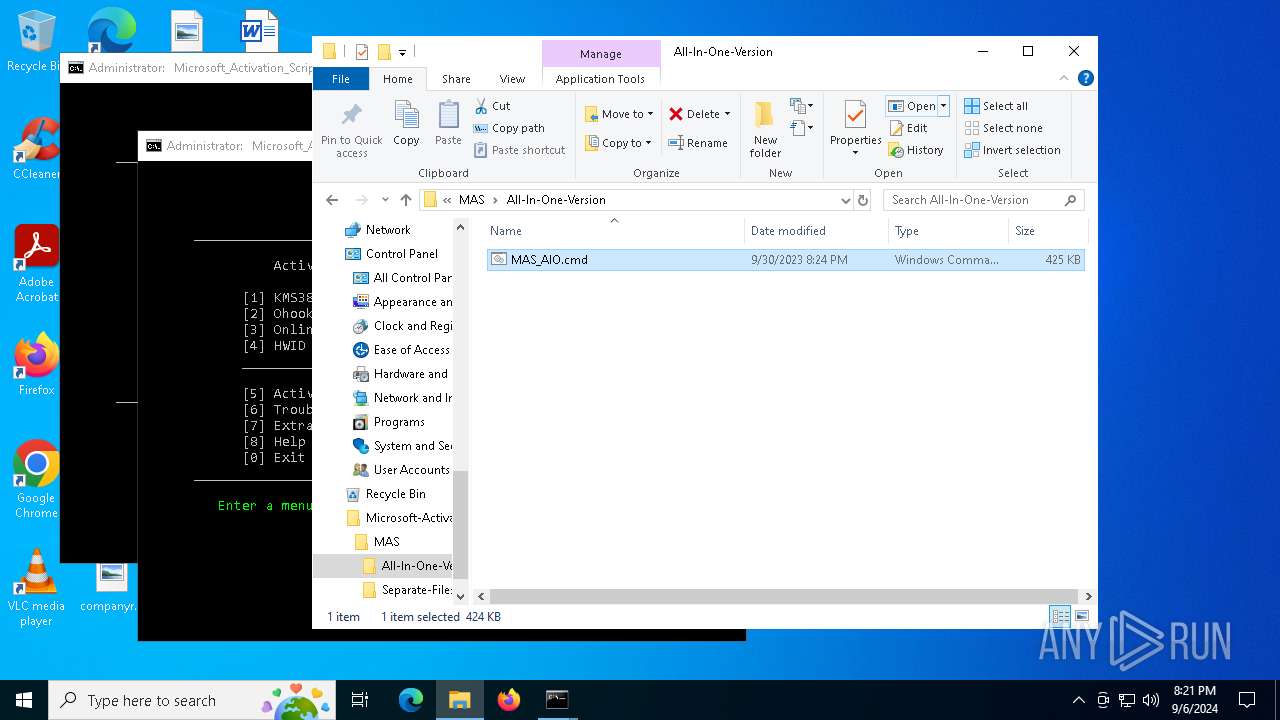Click the horizontal scrollbar of the file list
1280x720 pixels.
point(783,596)
